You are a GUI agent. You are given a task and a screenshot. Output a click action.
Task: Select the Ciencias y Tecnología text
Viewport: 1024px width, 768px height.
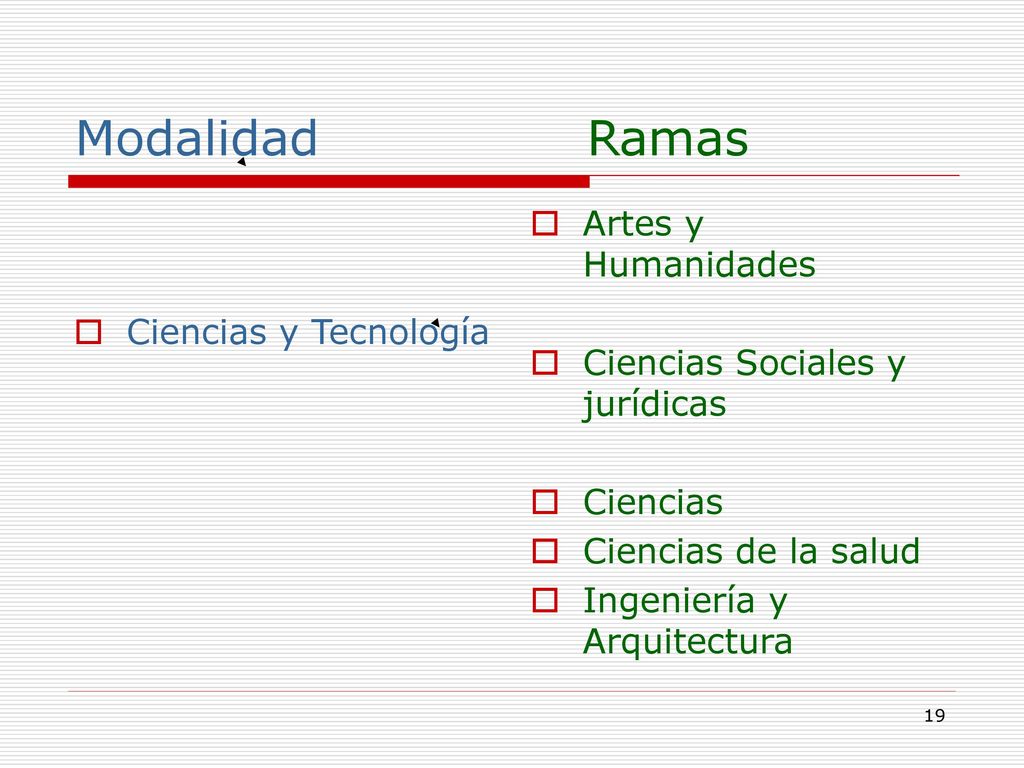(308, 332)
